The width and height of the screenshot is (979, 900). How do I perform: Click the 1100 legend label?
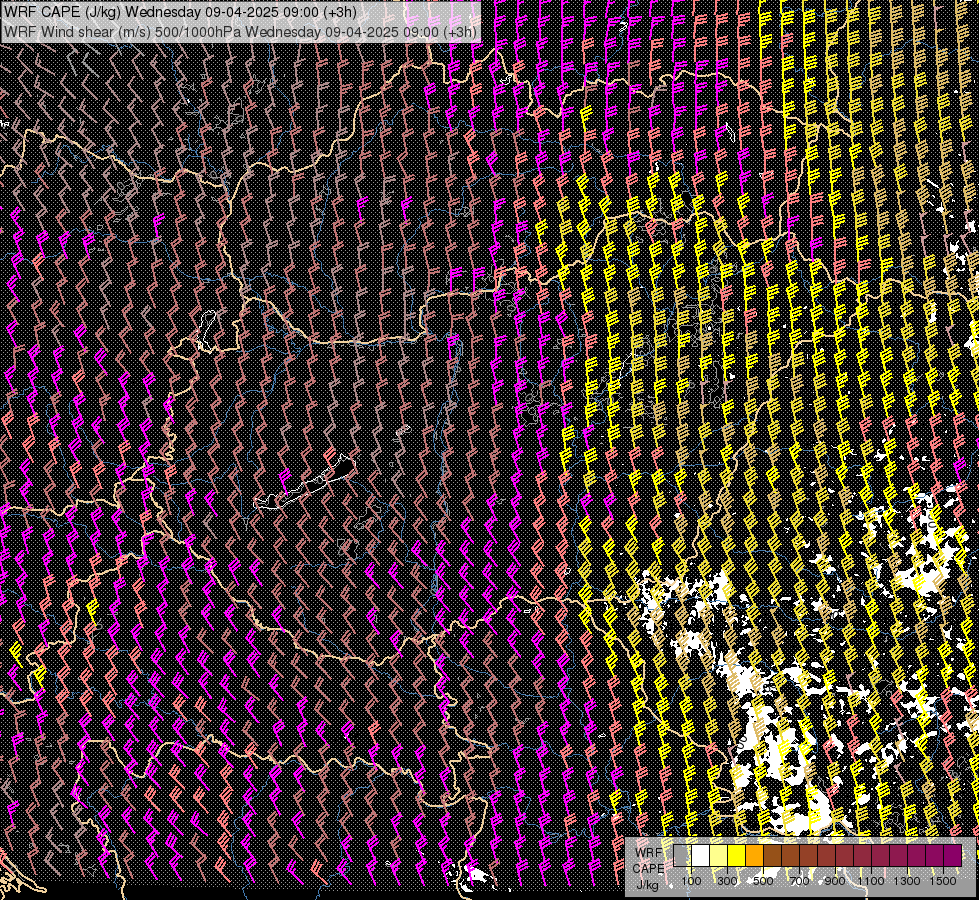point(871,881)
